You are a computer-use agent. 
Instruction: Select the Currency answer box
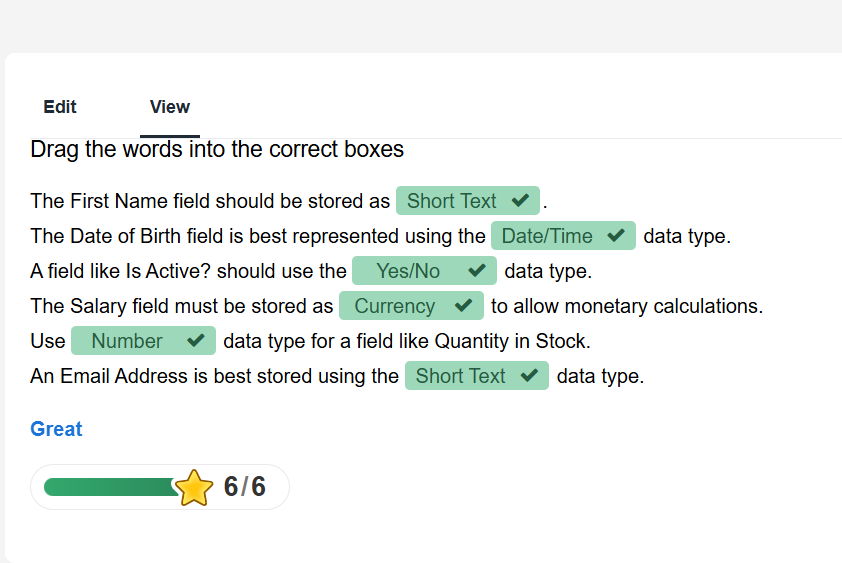tap(395, 306)
